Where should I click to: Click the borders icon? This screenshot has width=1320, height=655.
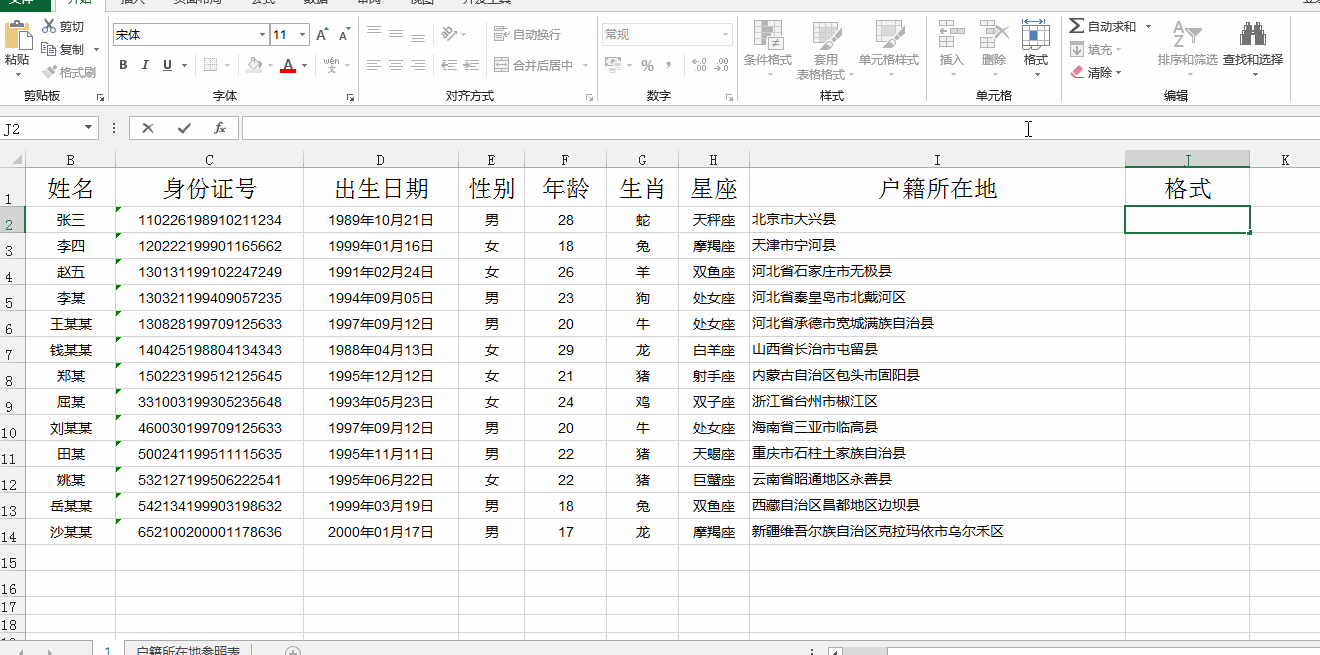210,65
